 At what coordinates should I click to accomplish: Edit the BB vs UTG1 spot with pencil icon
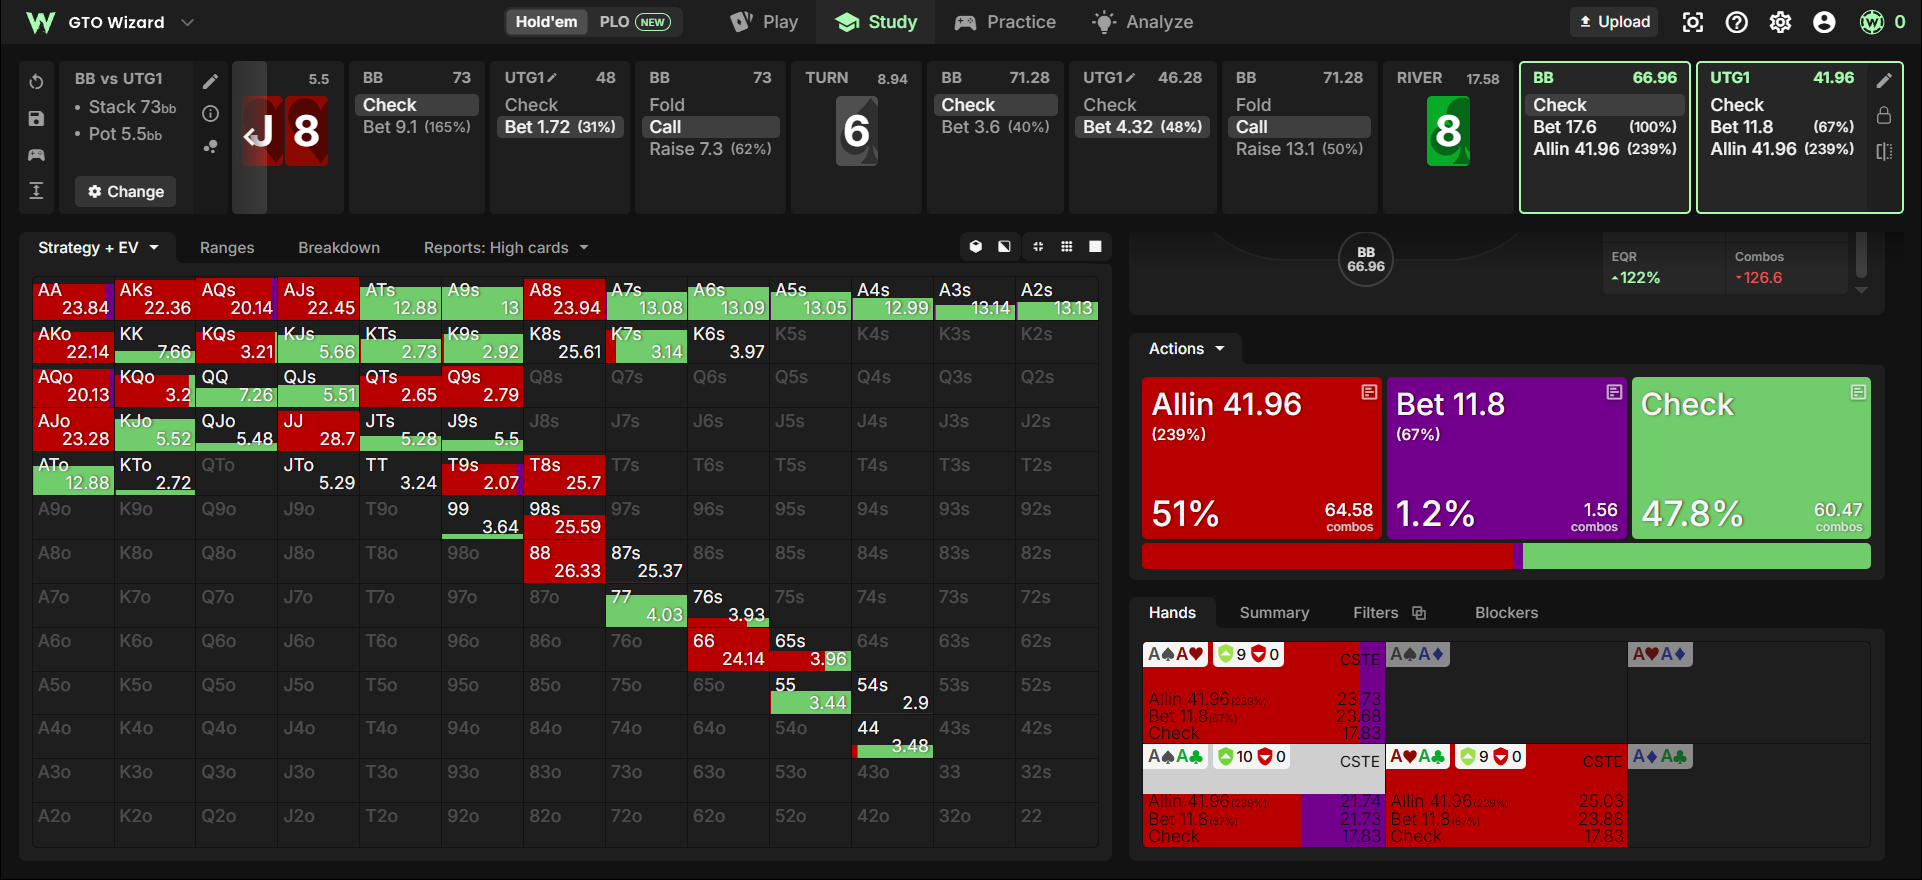(x=210, y=81)
